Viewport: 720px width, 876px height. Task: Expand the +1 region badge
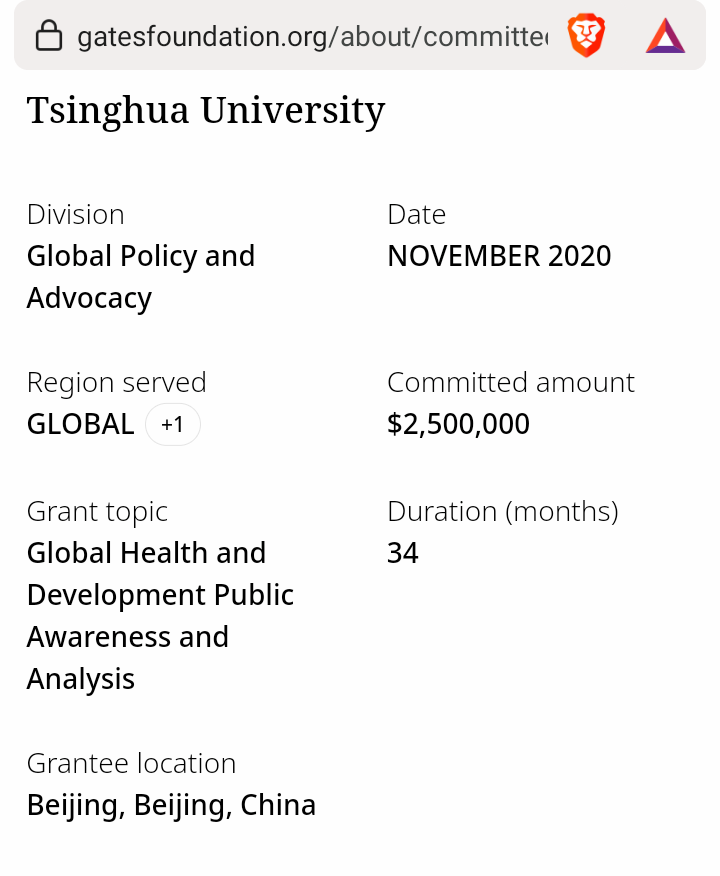(x=173, y=425)
